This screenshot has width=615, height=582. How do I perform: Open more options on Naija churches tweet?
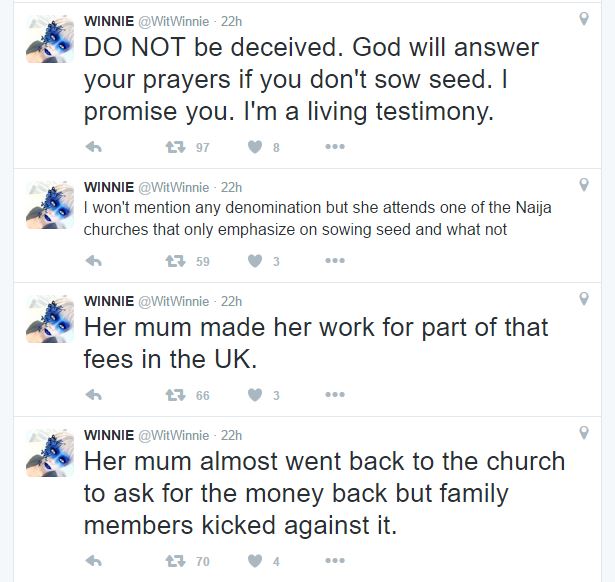[x=334, y=262]
